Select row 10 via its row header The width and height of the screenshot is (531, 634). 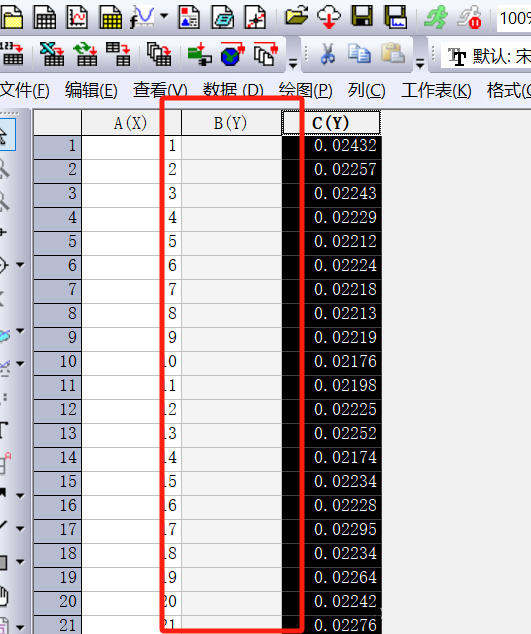(x=57, y=362)
